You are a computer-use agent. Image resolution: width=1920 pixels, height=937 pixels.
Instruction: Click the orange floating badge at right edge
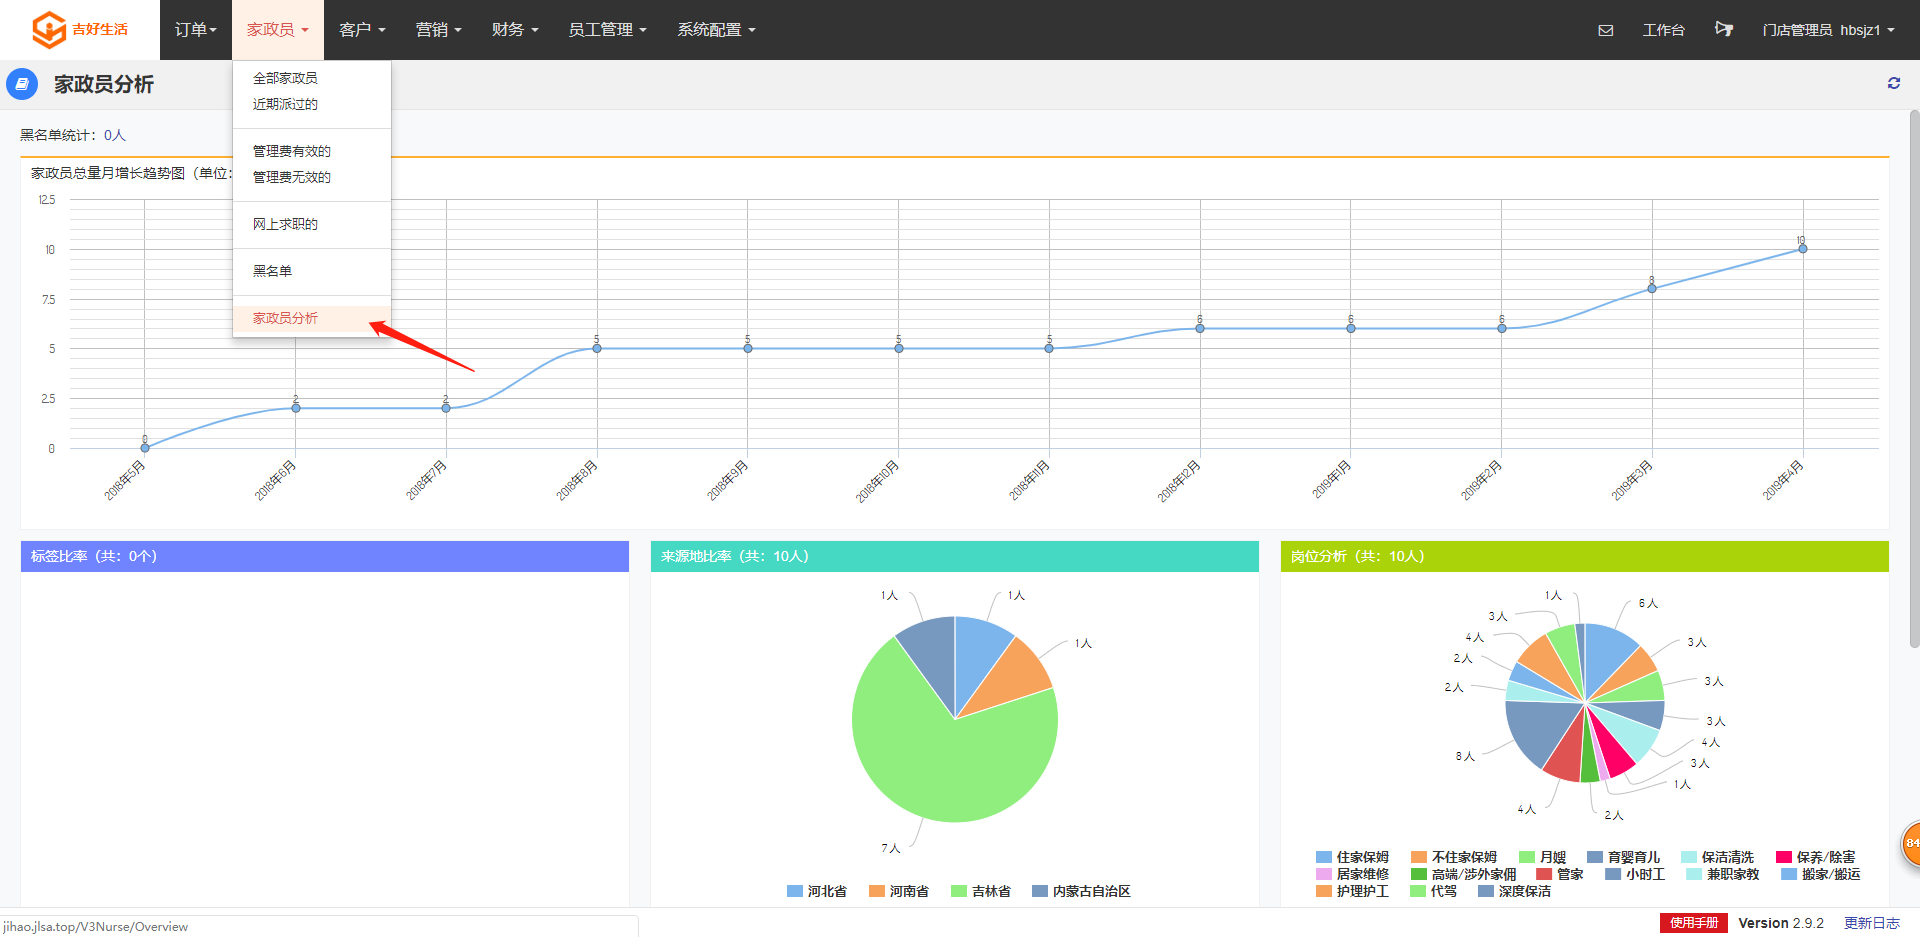[x=1910, y=843]
